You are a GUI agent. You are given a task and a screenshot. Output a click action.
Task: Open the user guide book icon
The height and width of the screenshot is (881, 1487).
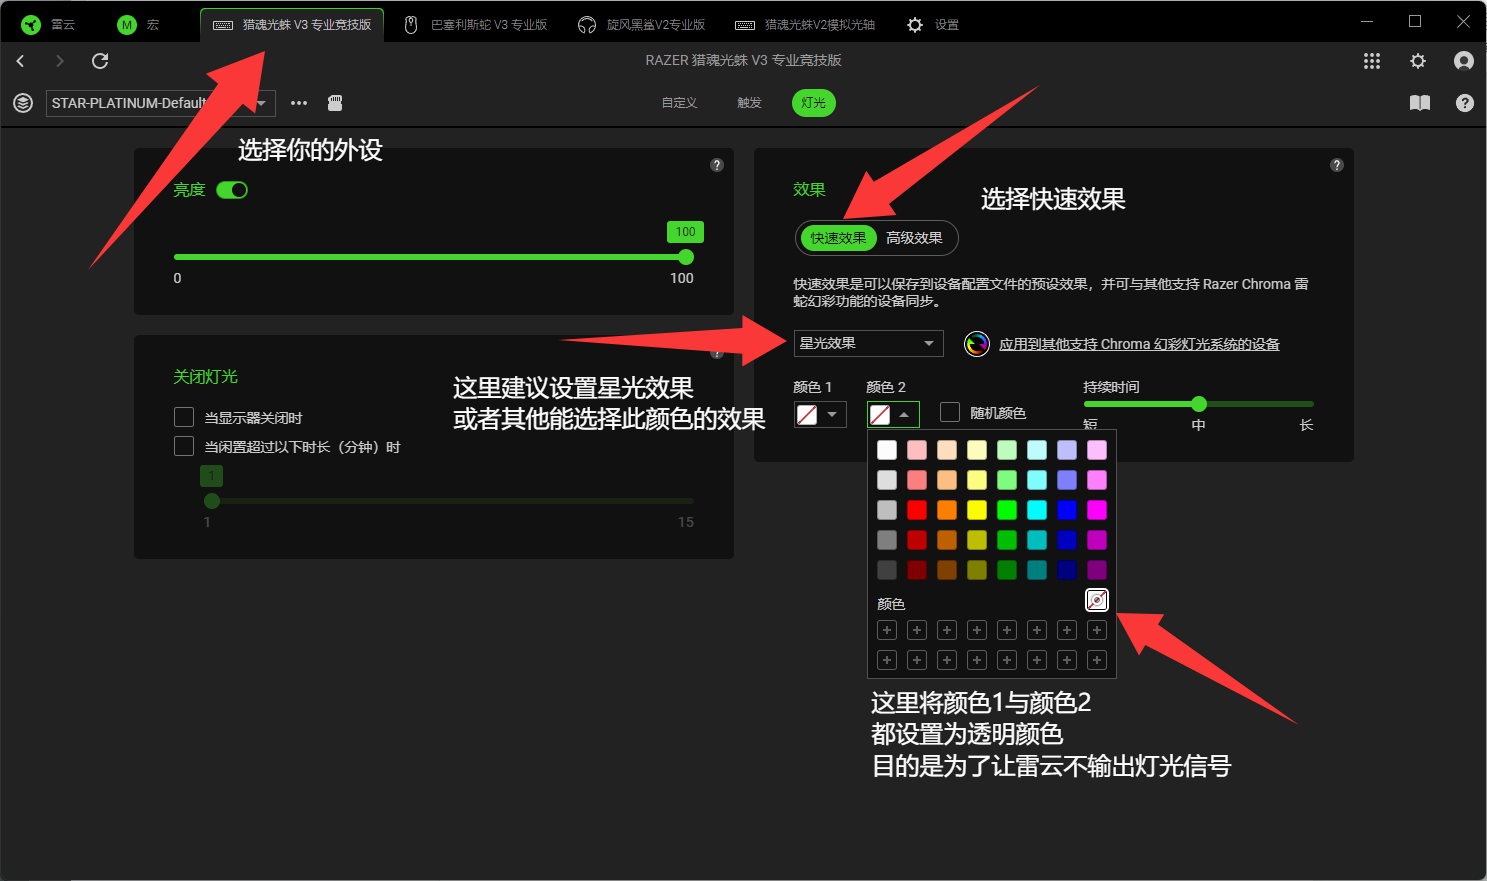tap(1419, 103)
